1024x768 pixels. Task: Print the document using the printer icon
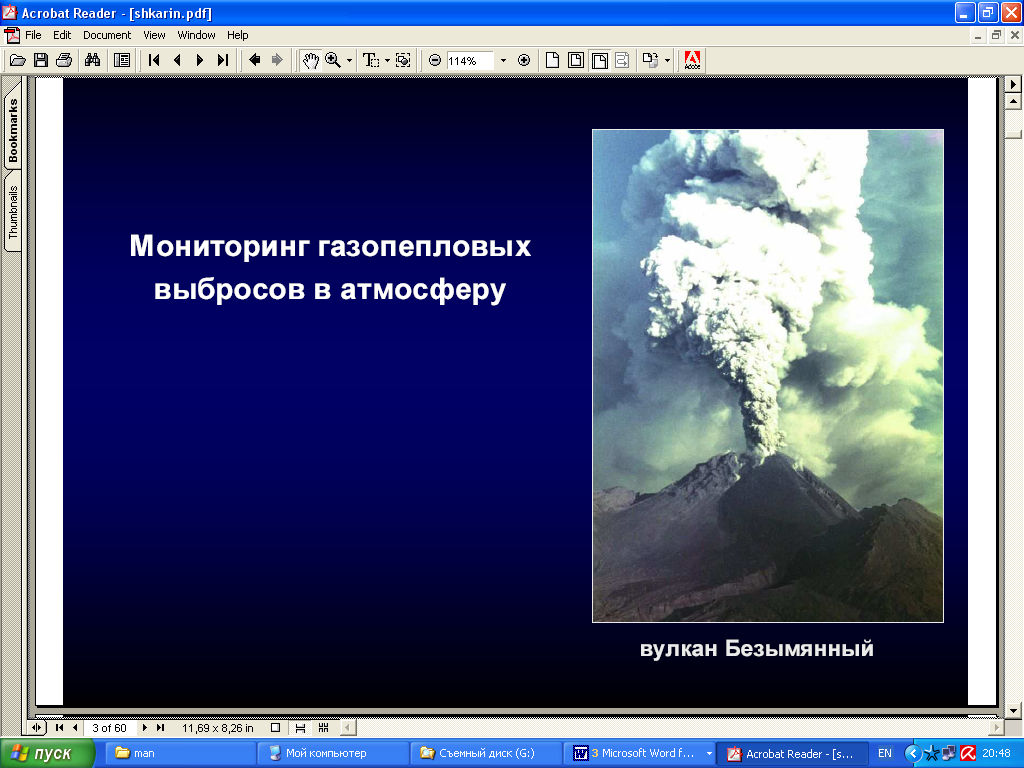point(64,61)
